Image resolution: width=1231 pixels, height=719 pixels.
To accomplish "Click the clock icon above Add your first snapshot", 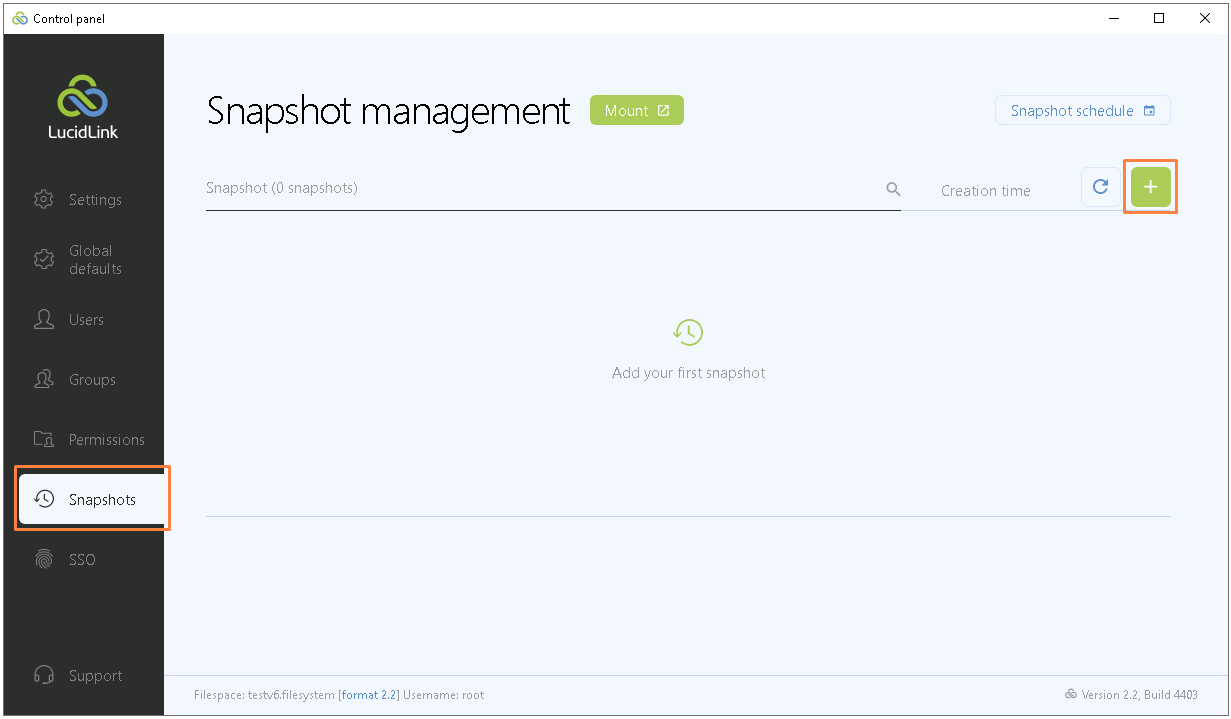I will [x=688, y=332].
